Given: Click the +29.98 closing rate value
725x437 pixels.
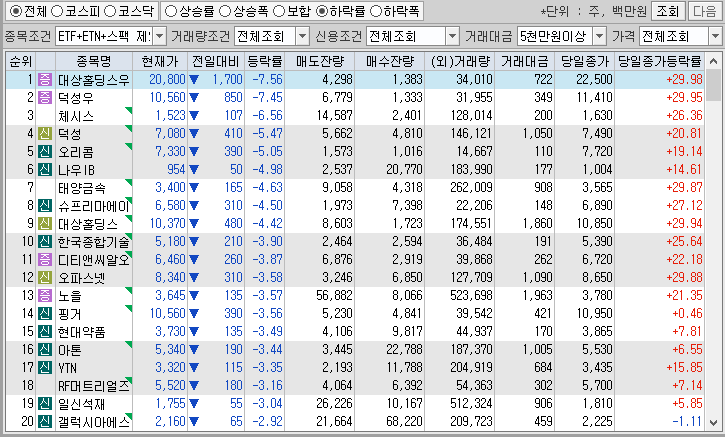Looking at the screenshot, I should (x=684, y=80).
